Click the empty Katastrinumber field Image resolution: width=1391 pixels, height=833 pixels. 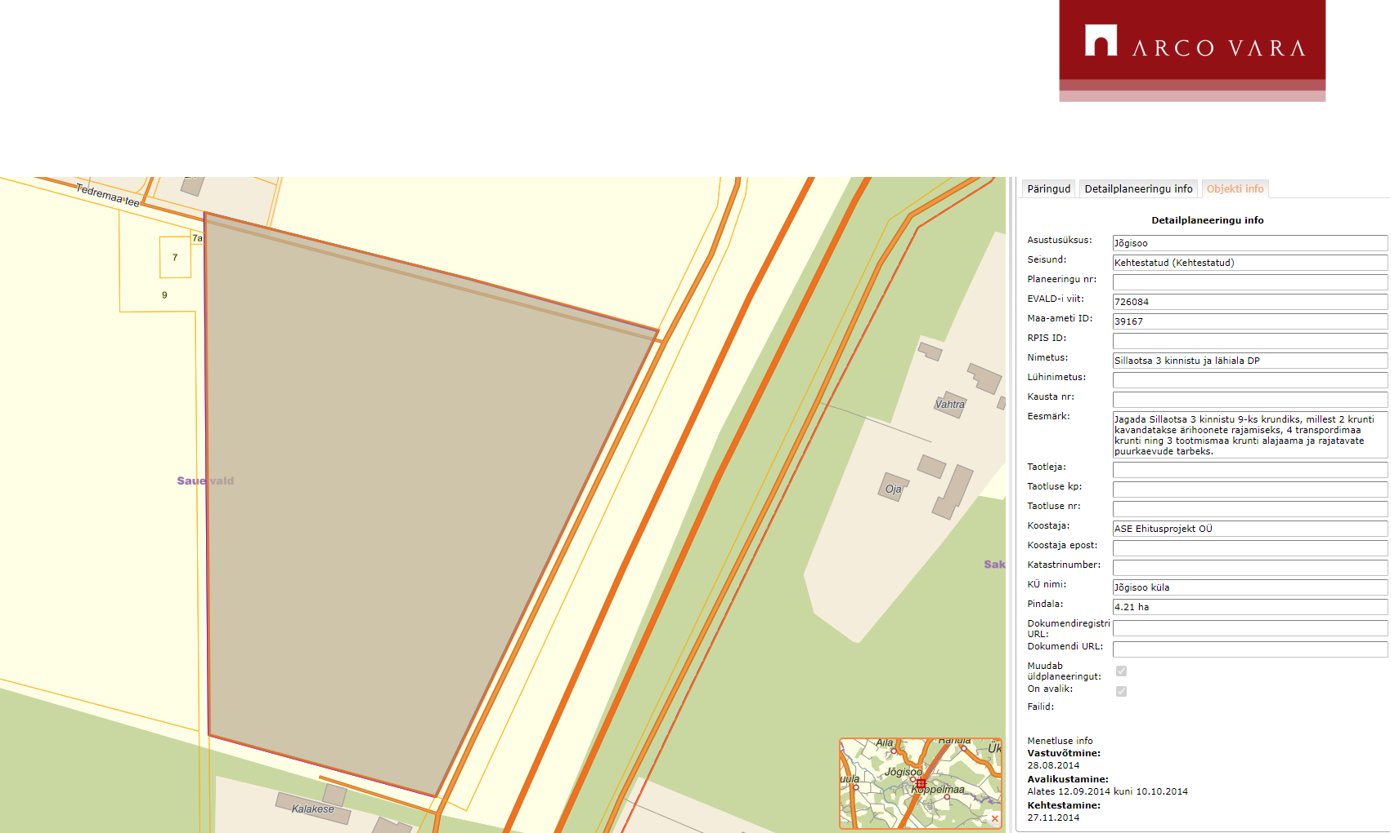(1250, 568)
